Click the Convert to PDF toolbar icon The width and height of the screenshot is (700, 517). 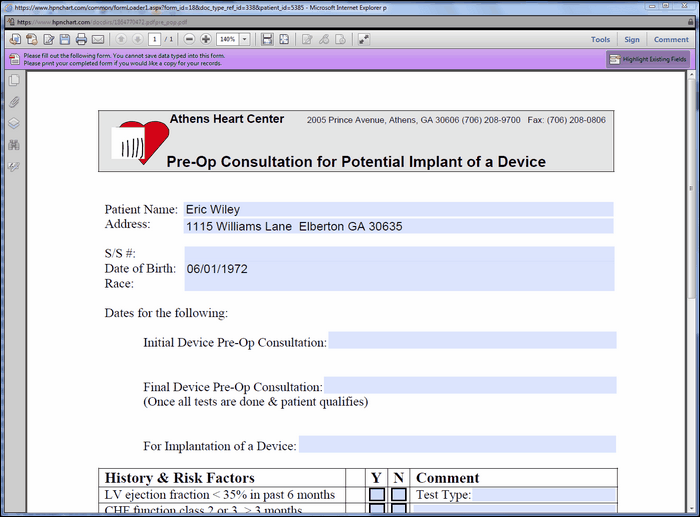coord(15,39)
